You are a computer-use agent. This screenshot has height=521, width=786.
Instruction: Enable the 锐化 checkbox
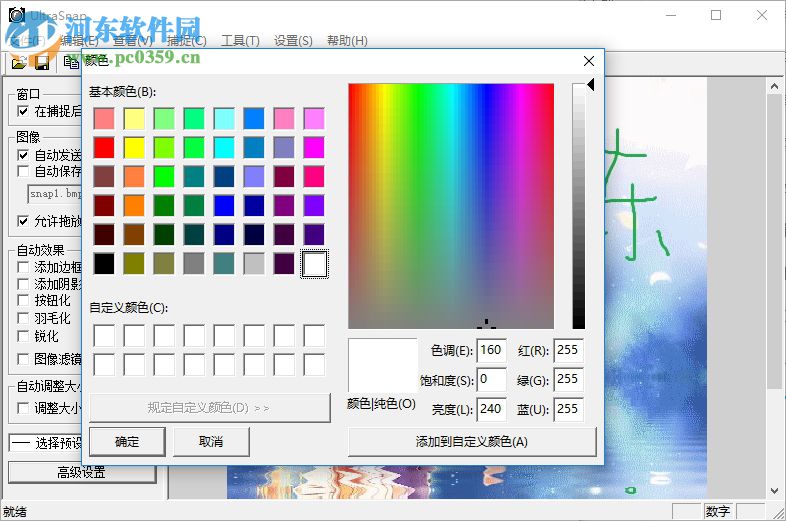[x=23, y=336]
